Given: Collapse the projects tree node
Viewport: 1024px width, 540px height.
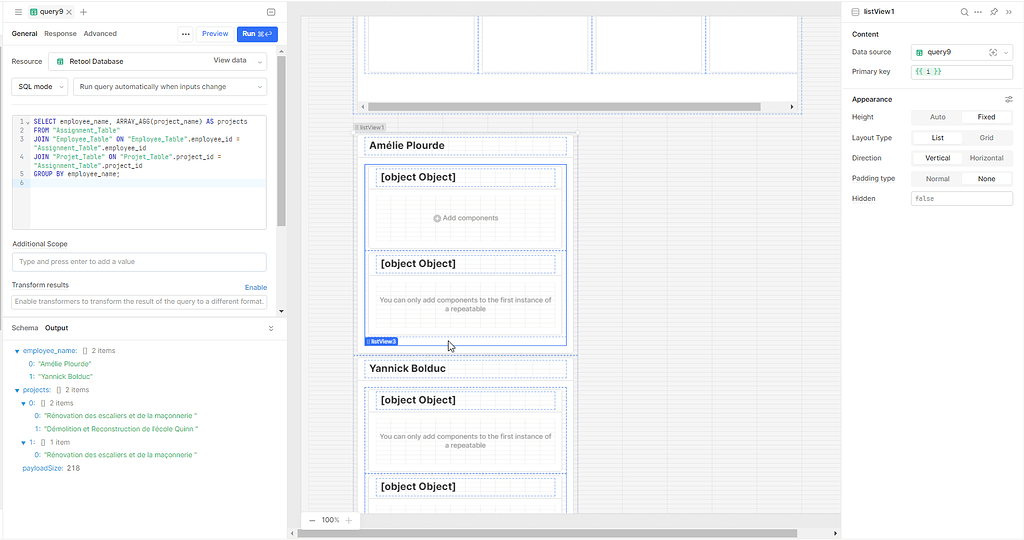Looking at the screenshot, I should click(x=16, y=390).
